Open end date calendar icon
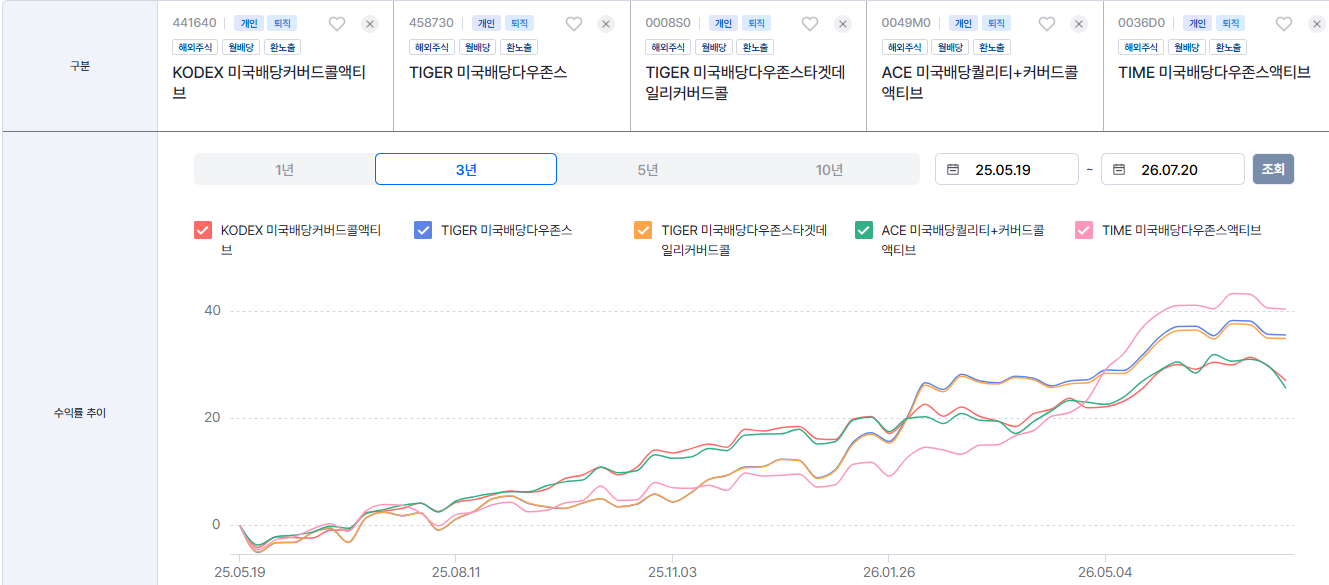The image size is (1329, 585). [x=1119, y=170]
